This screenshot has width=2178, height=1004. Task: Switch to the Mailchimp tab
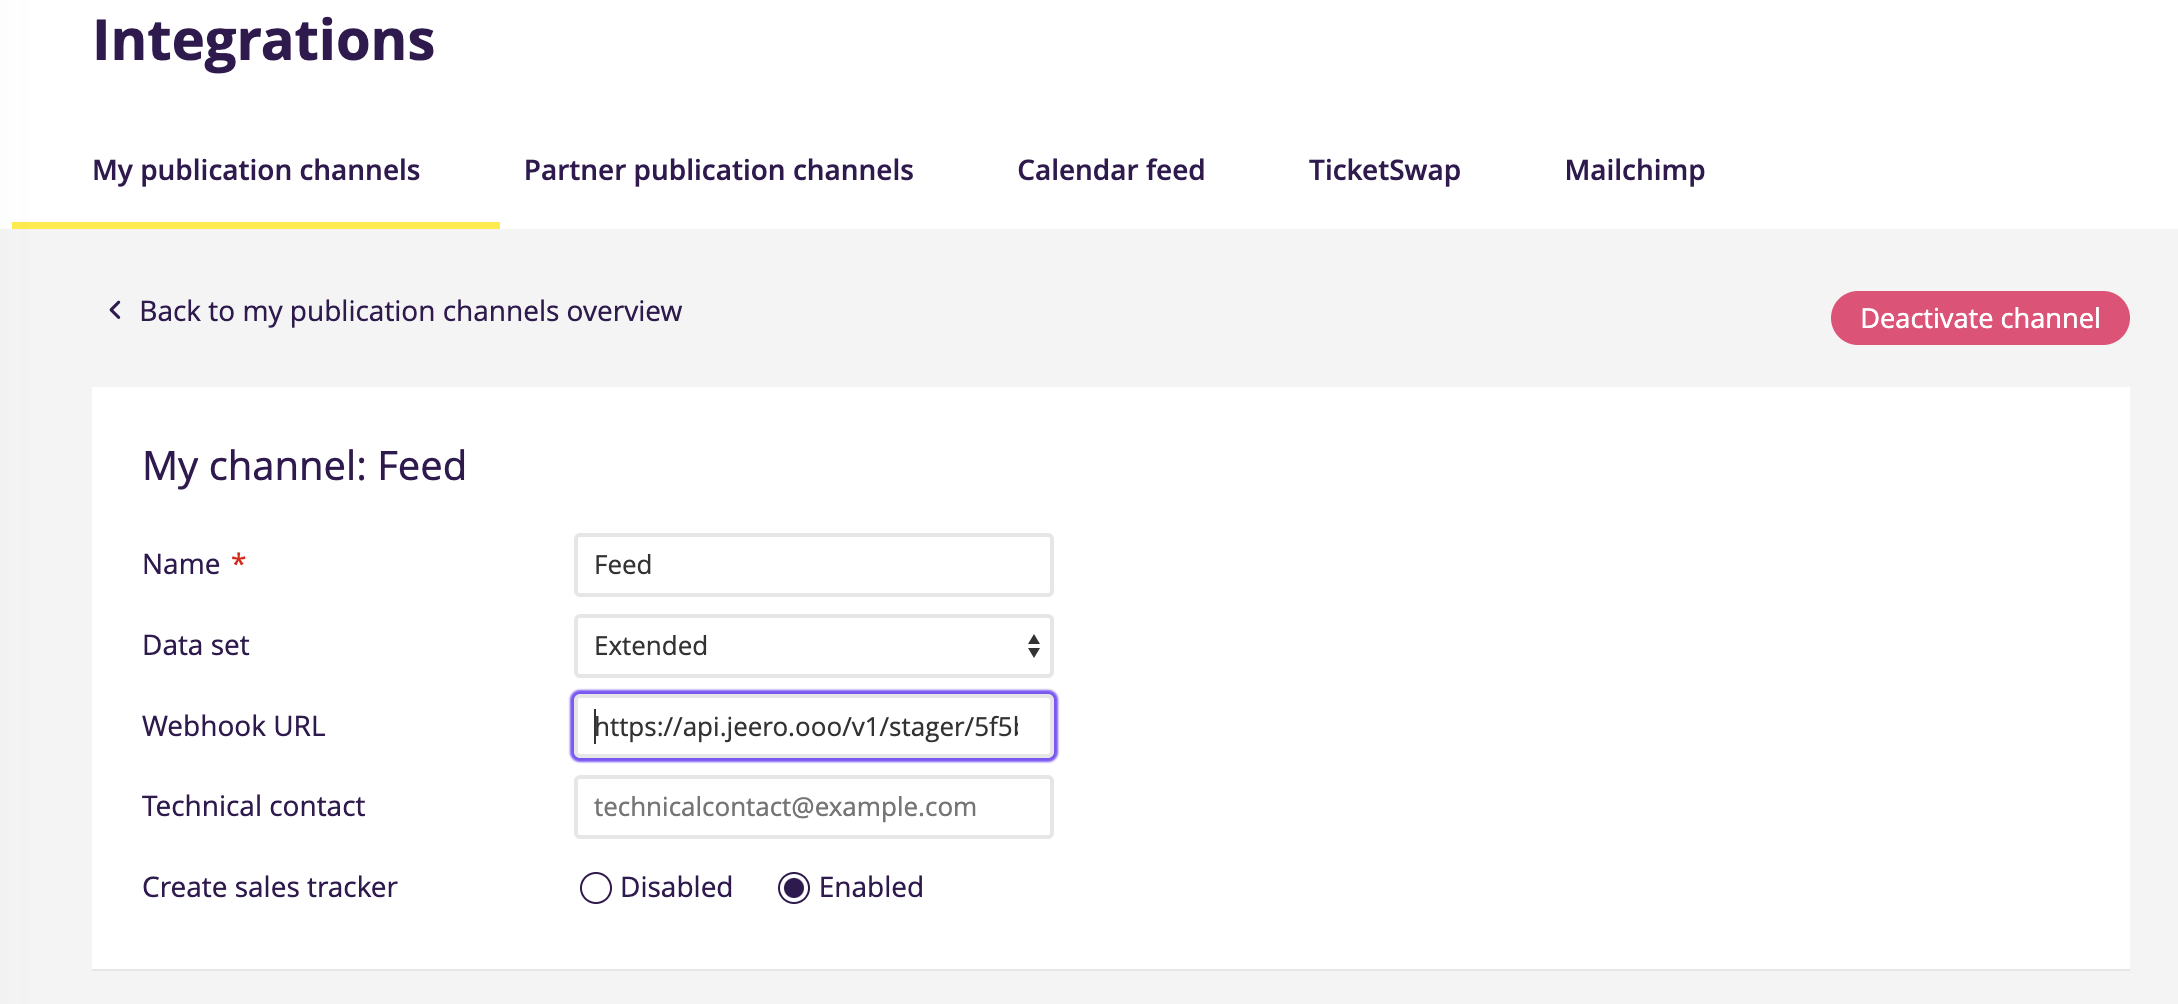pos(1634,170)
